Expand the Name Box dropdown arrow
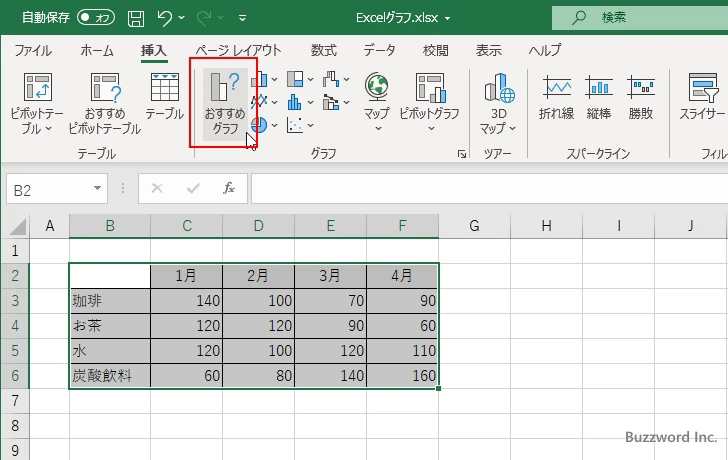728x460 pixels. pyautogui.click(x=98, y=188)
